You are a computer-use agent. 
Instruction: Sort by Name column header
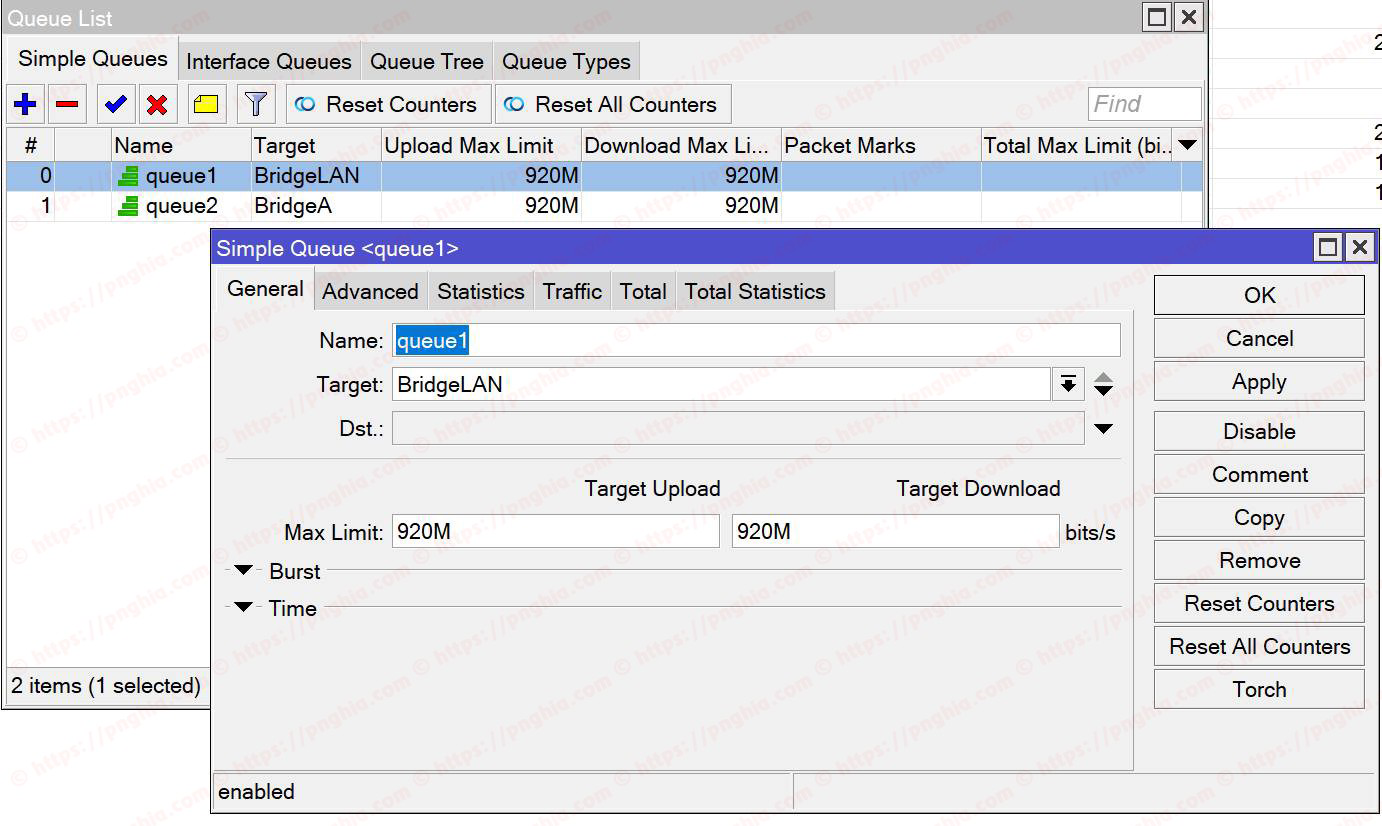180,145
